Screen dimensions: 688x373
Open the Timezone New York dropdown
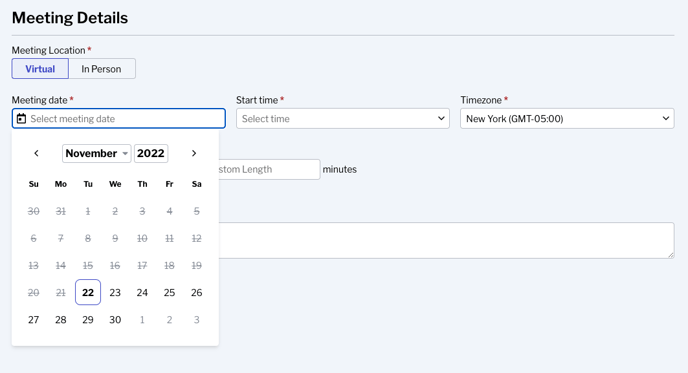click(567, 118)
